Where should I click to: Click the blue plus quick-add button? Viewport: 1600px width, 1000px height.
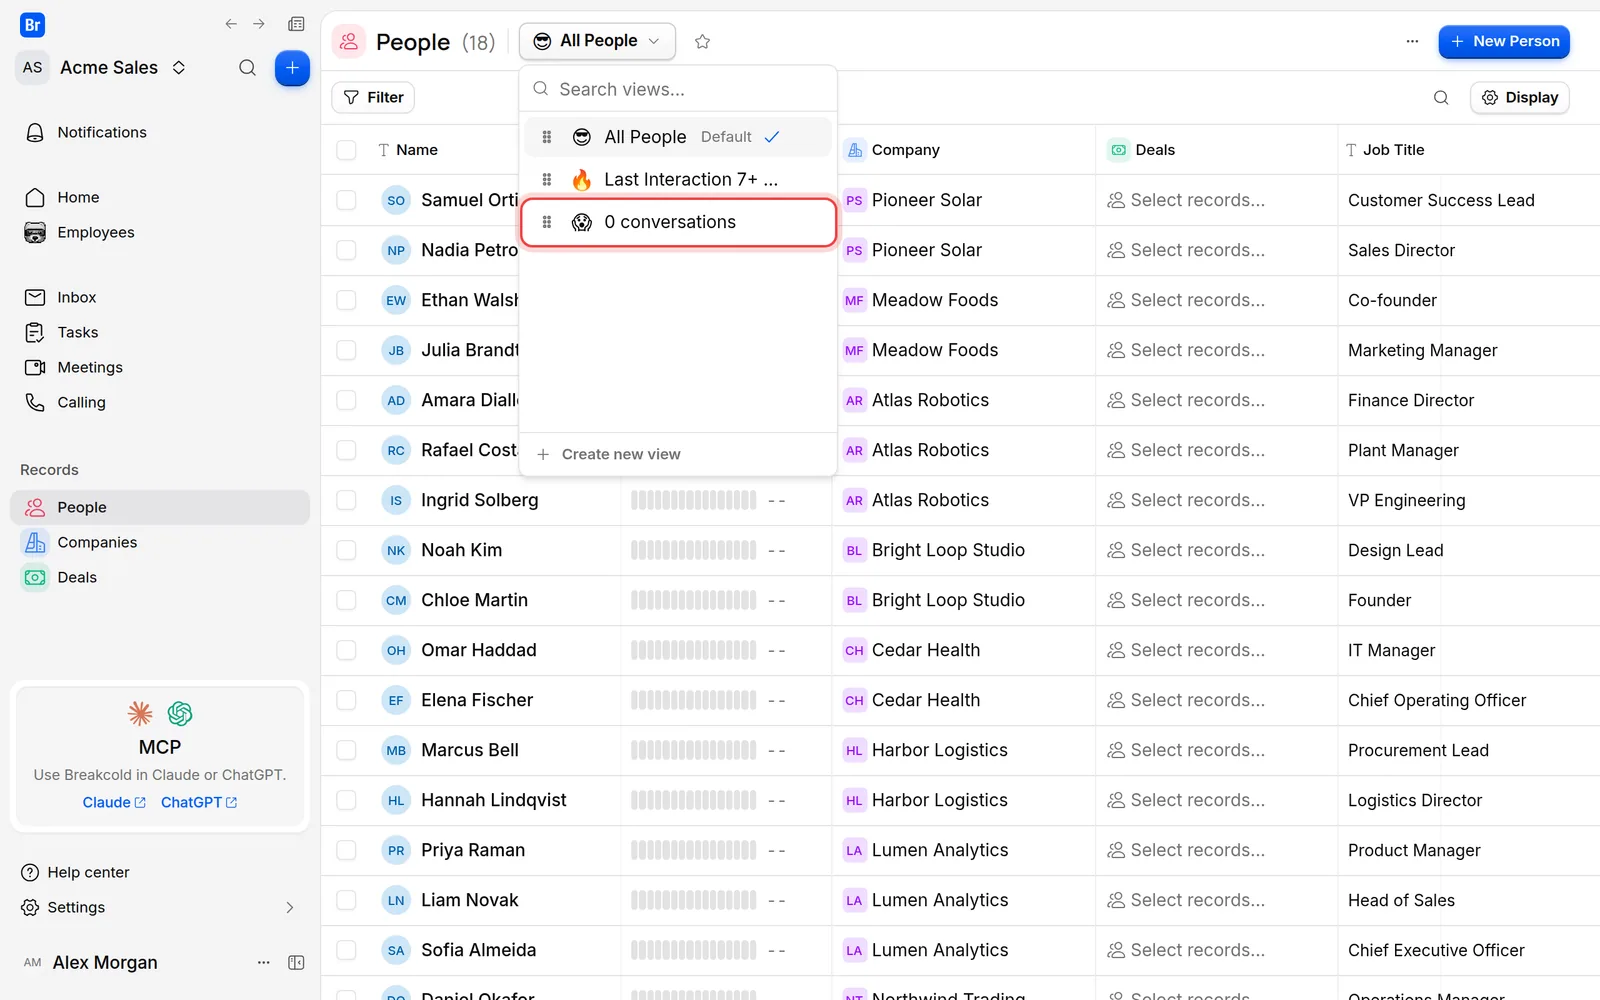click(x=292, y=68)
